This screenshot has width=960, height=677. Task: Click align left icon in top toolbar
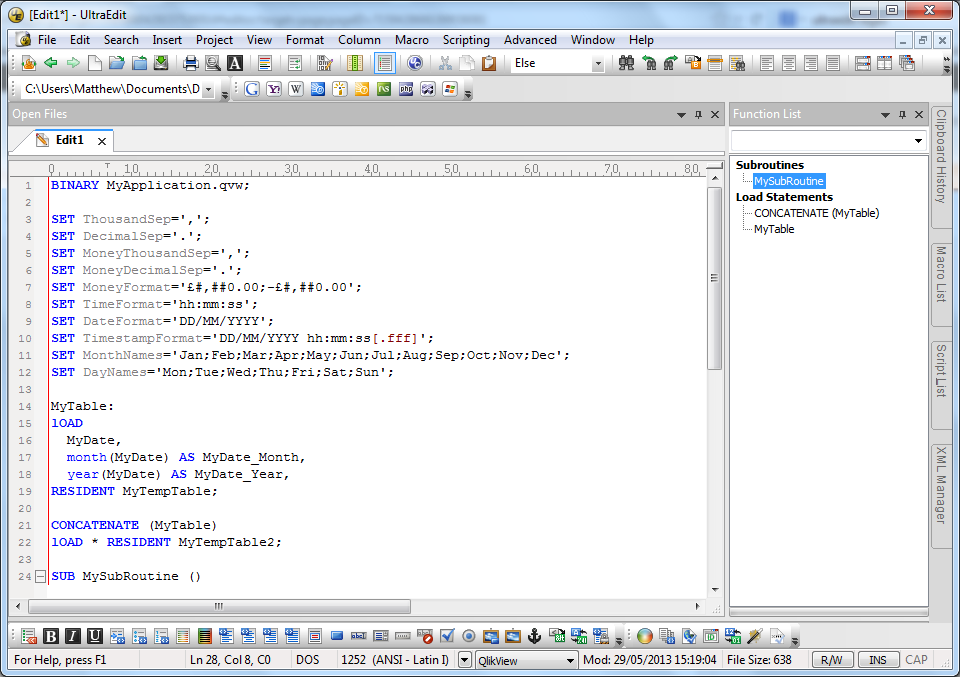[767, 63]
